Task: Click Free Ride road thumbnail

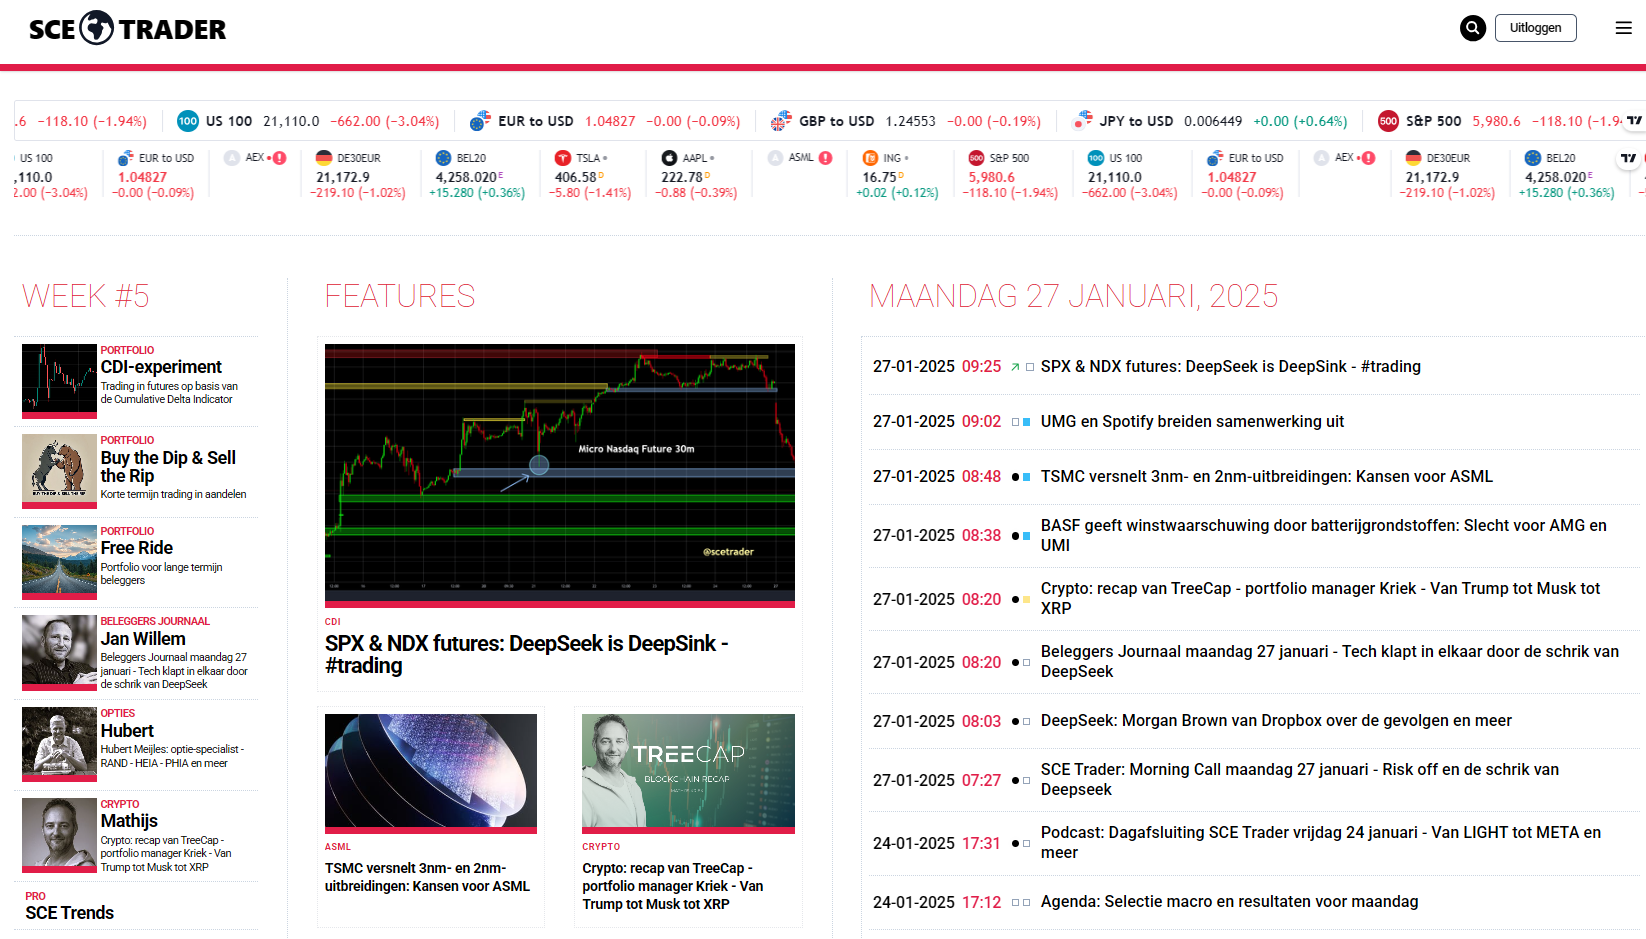Action: click(x=59, y=562)
